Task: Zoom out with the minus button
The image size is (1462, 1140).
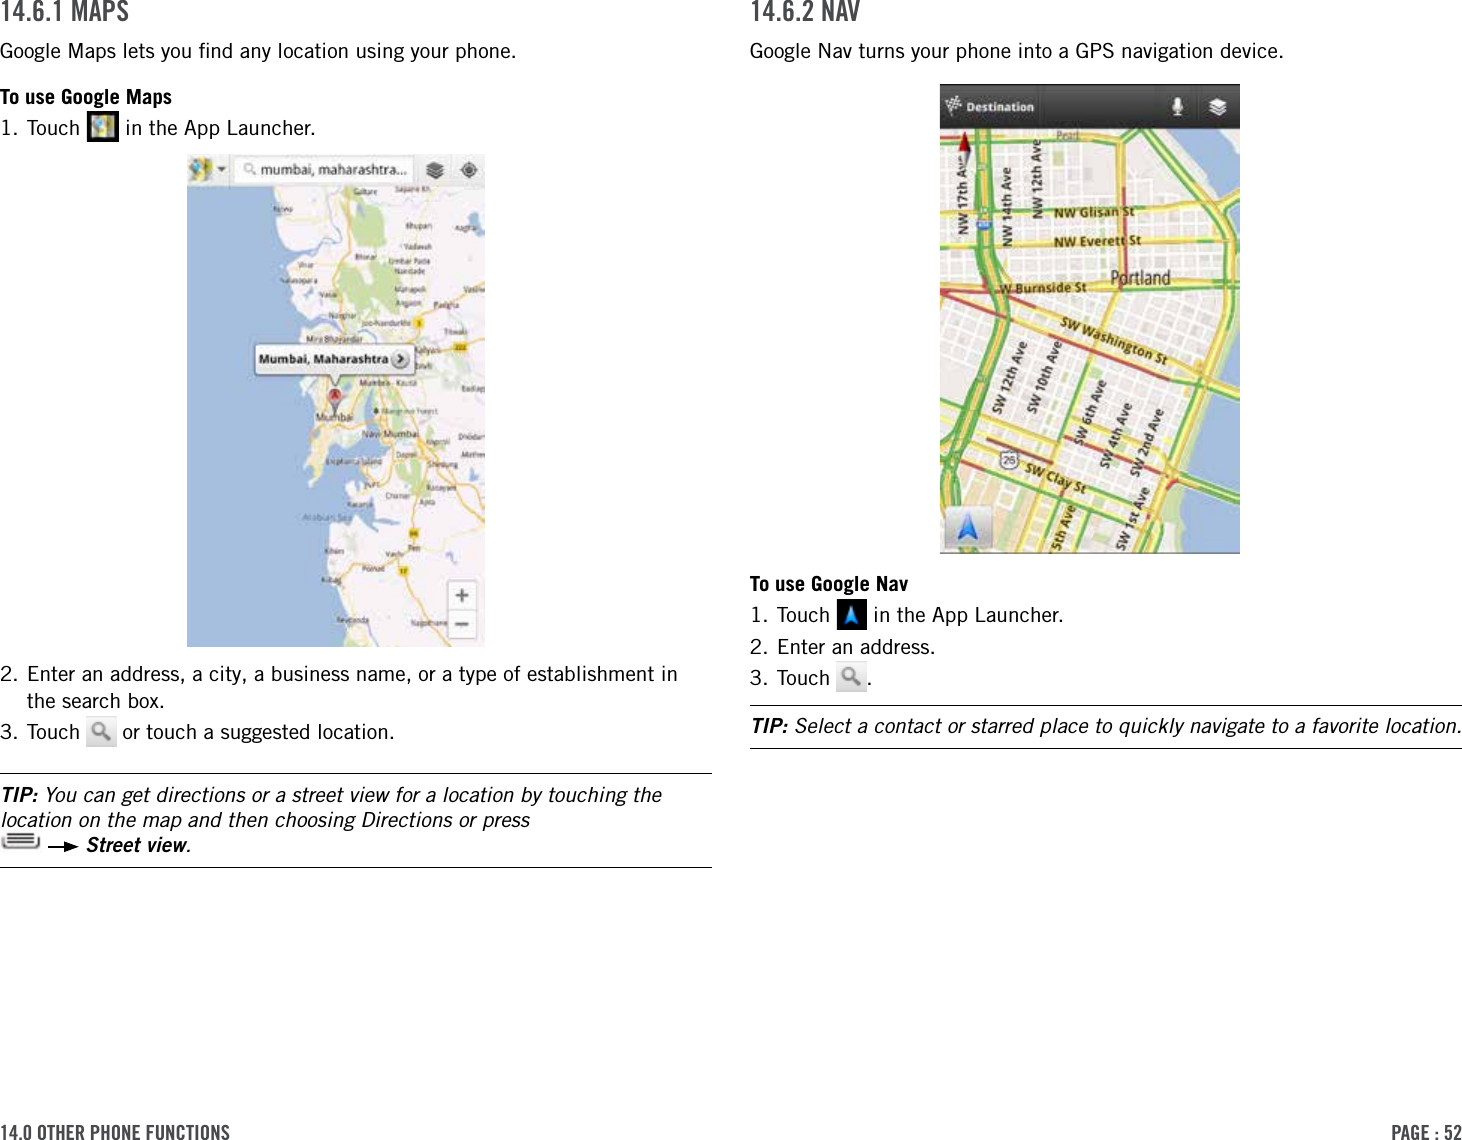Action: coord(462,624)
